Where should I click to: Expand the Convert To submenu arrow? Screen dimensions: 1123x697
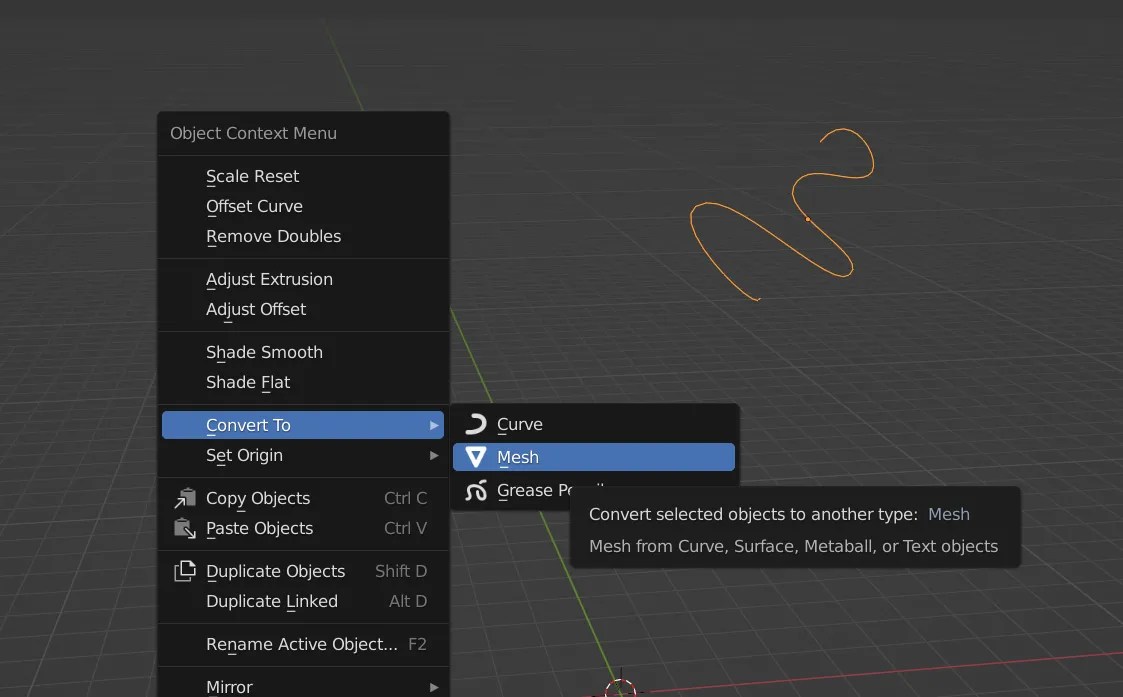click(434, 425)
